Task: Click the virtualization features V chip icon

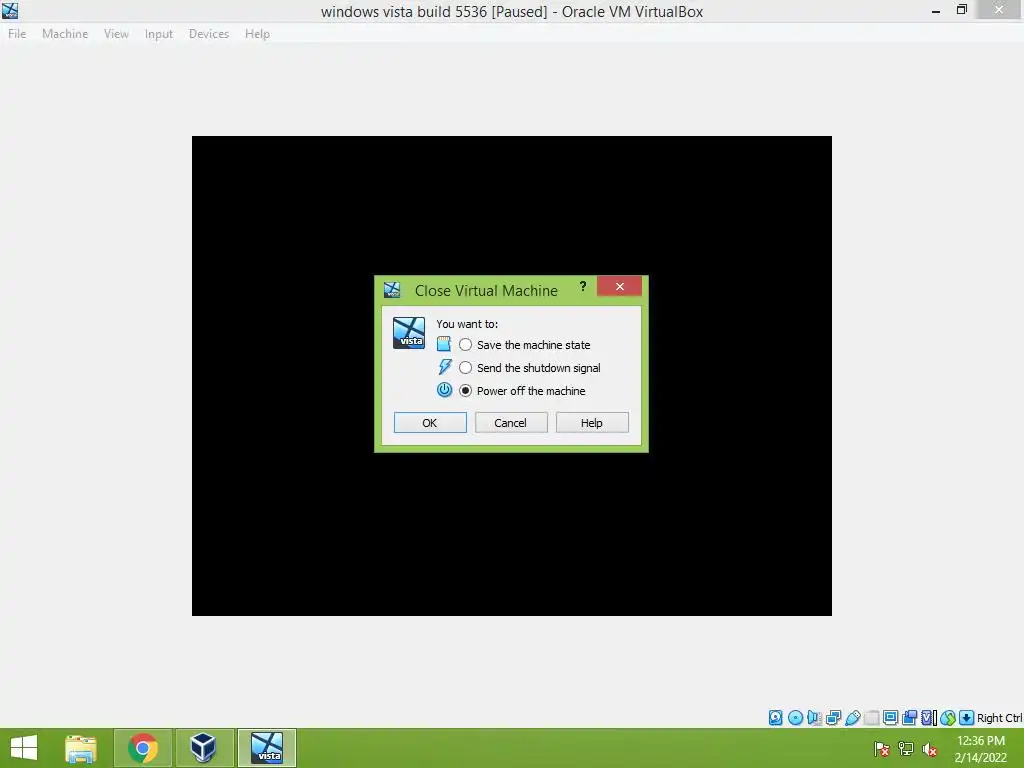Action: pos(929,718)
